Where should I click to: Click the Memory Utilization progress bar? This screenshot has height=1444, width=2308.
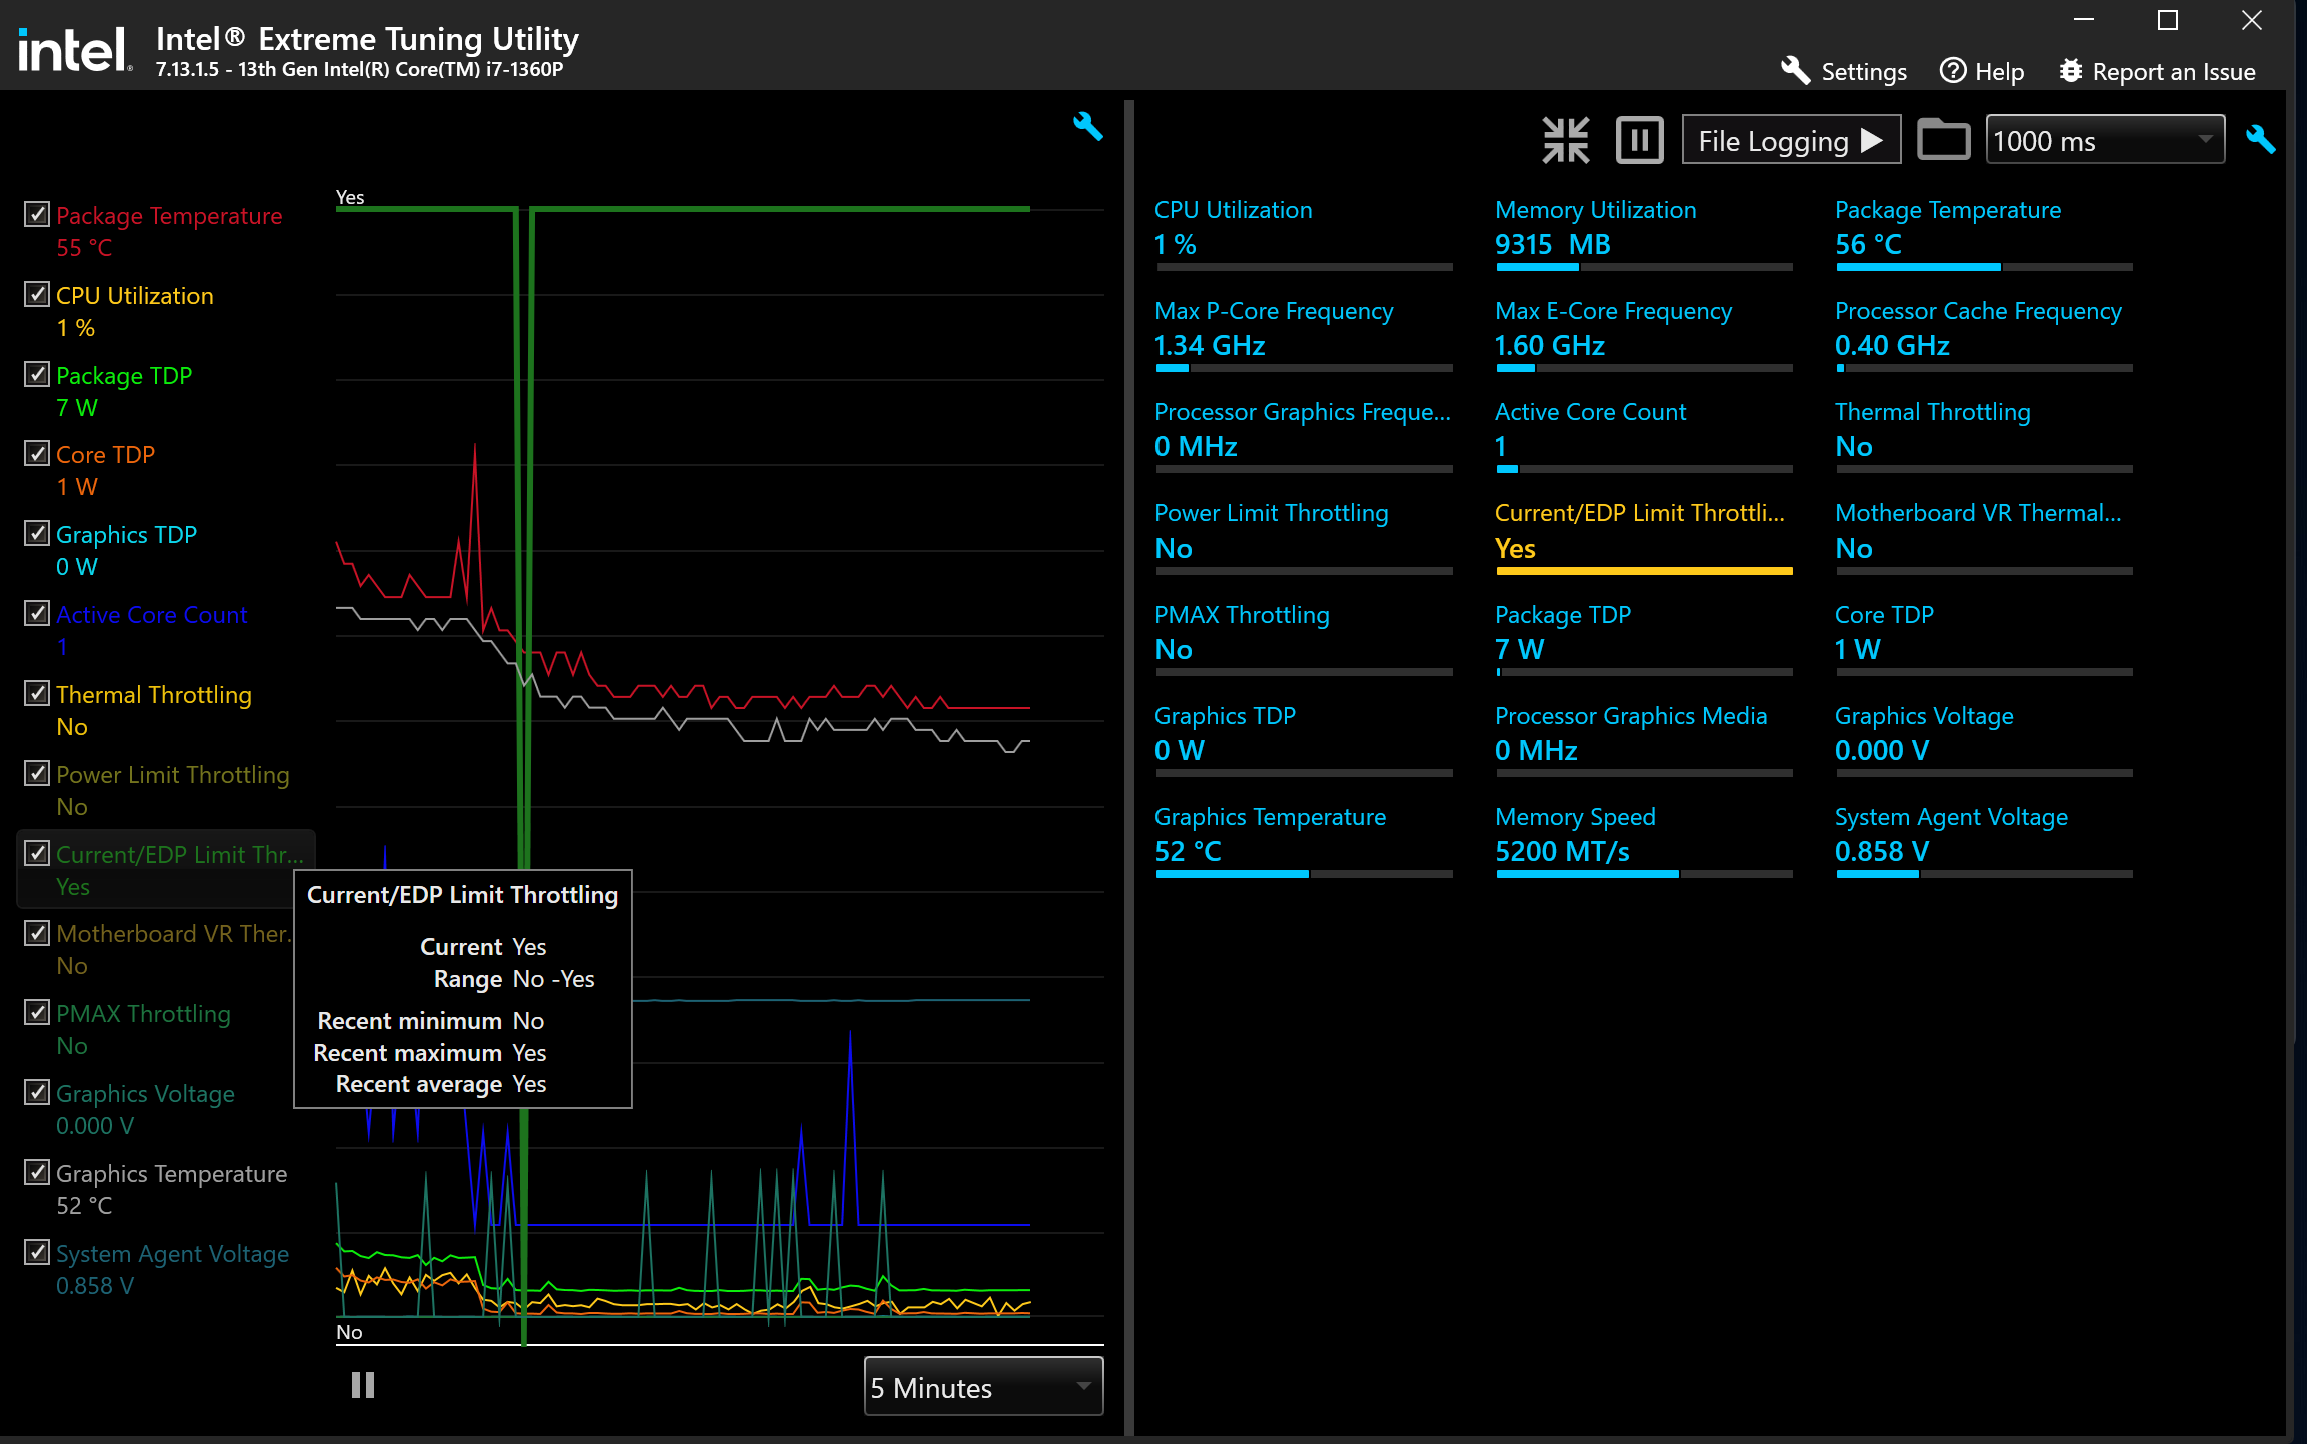point(1644,267)
